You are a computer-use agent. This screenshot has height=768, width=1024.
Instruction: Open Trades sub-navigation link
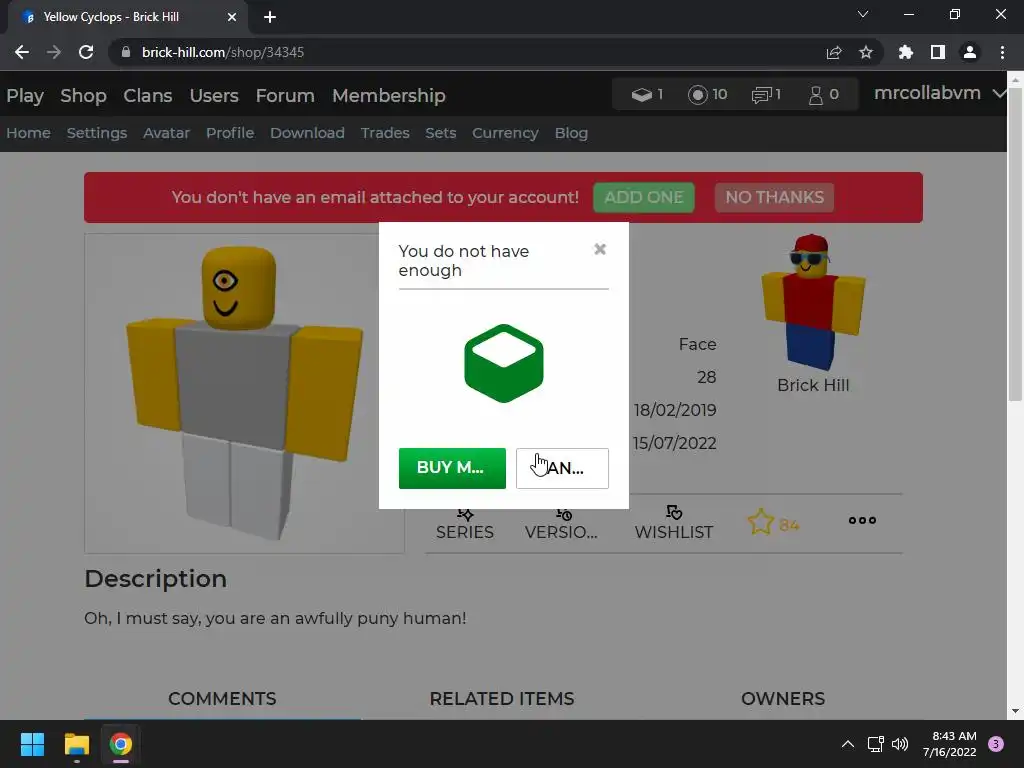pos(385,133)
